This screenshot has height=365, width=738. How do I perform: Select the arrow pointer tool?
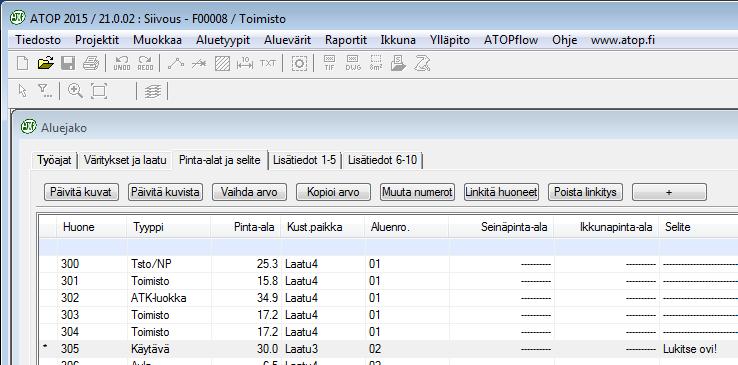tap(22, 90)
